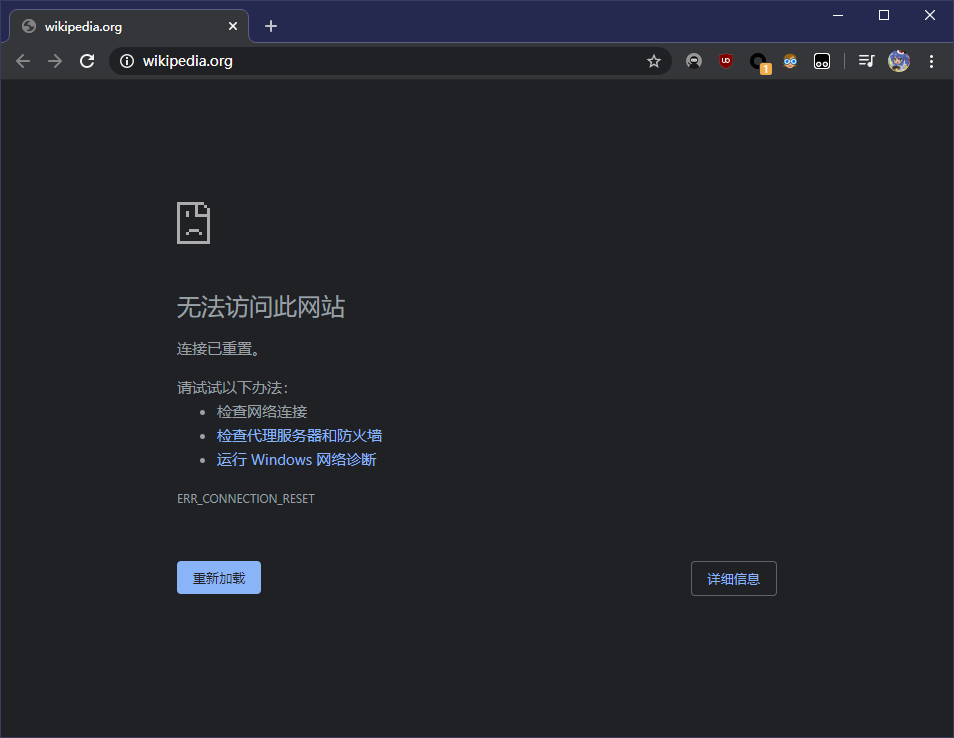Click the 连接已重置。 message text
The image size is (954, 738).
219,349
